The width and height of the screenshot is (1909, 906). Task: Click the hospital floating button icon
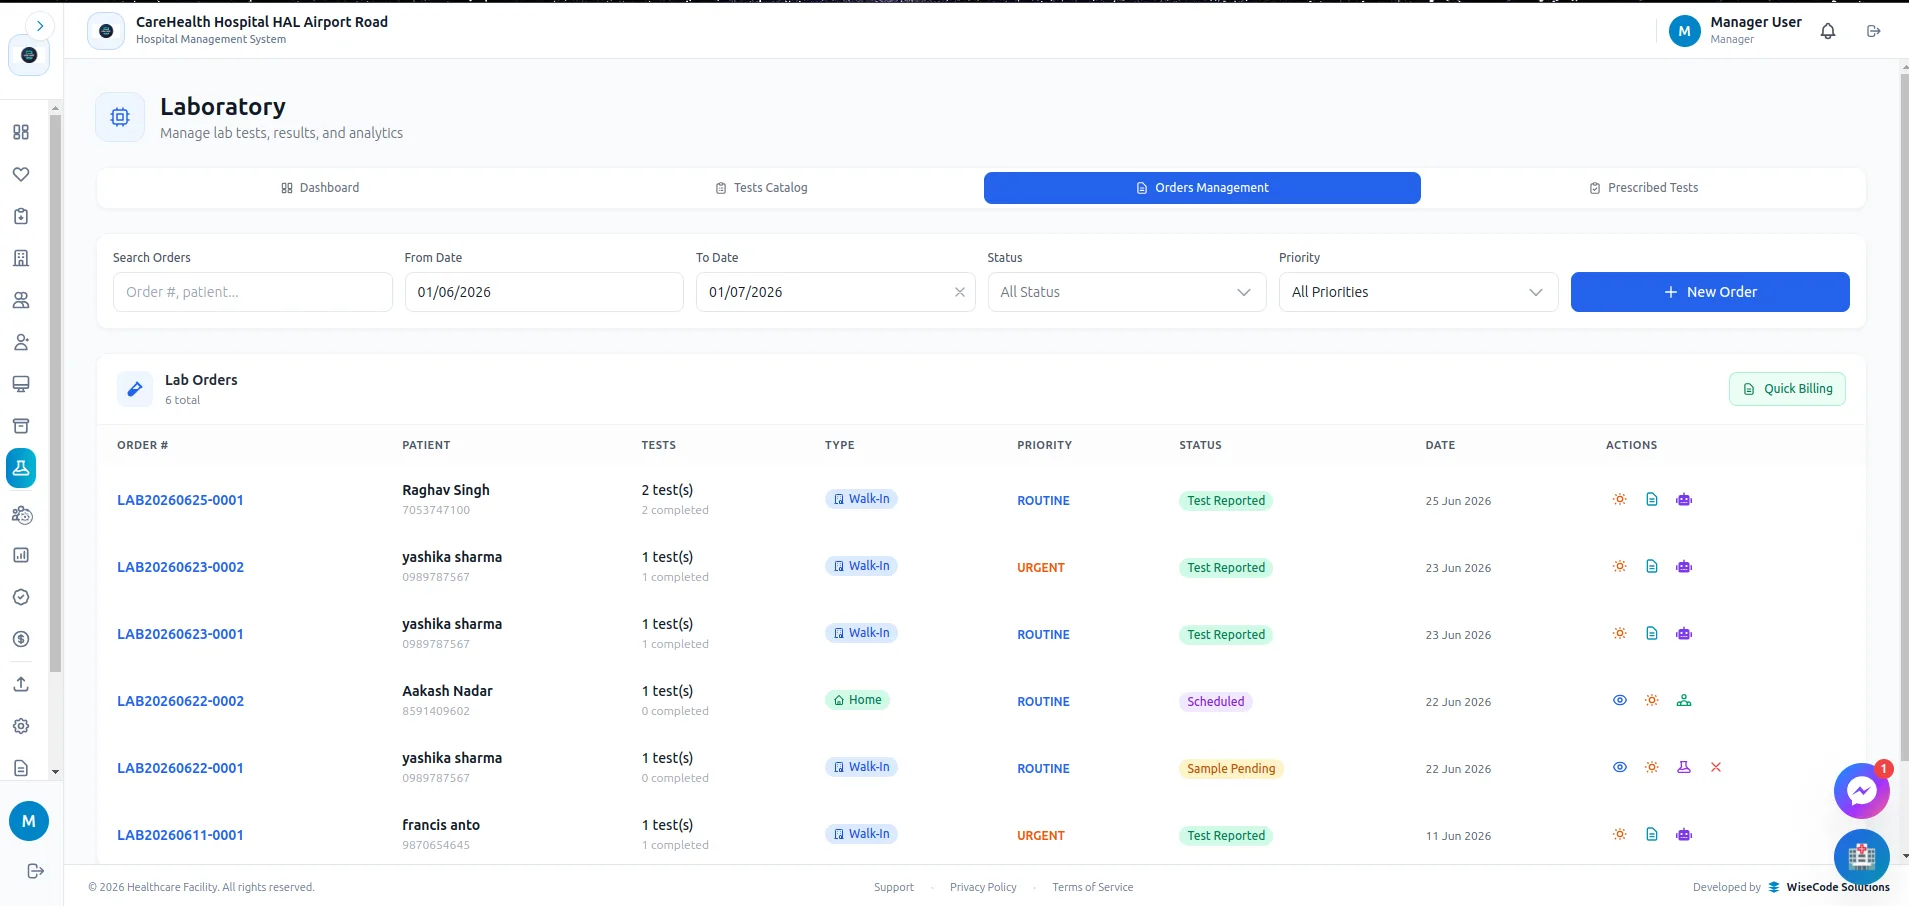click(x=1861, y=857)
